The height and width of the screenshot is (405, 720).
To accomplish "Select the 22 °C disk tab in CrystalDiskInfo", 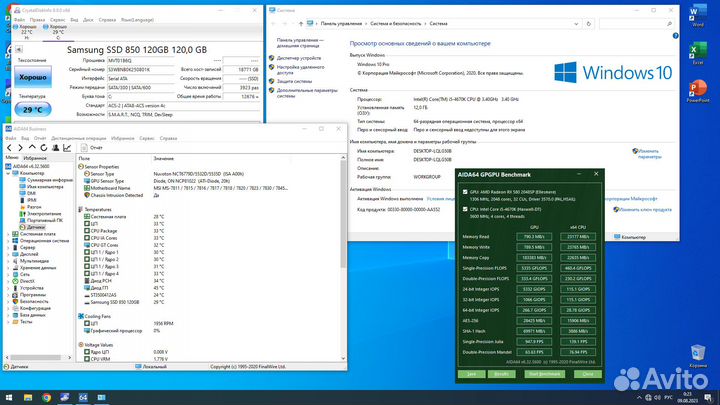I will 27,32.
